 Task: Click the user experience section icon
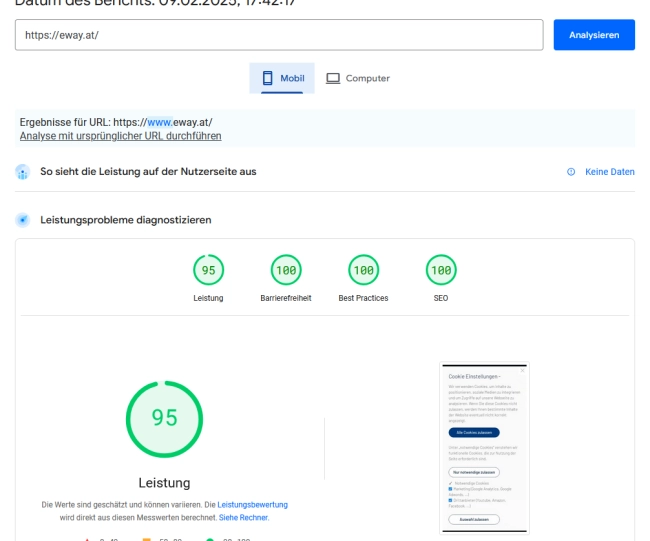click(23, 172)
